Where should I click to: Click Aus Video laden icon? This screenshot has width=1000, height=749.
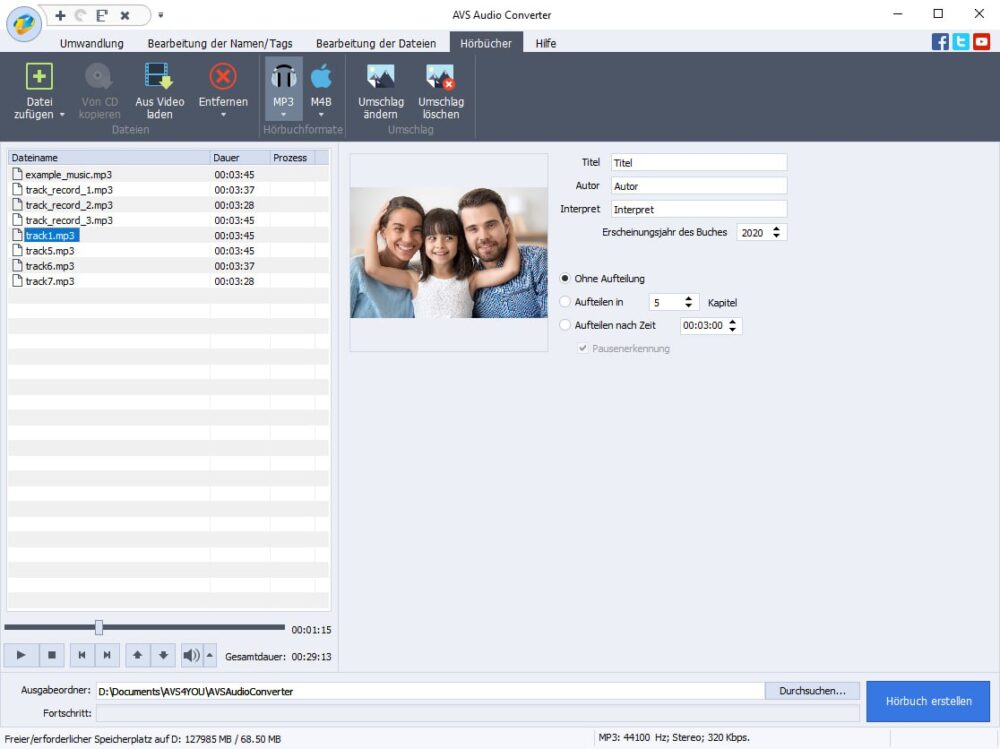point(159,77)
